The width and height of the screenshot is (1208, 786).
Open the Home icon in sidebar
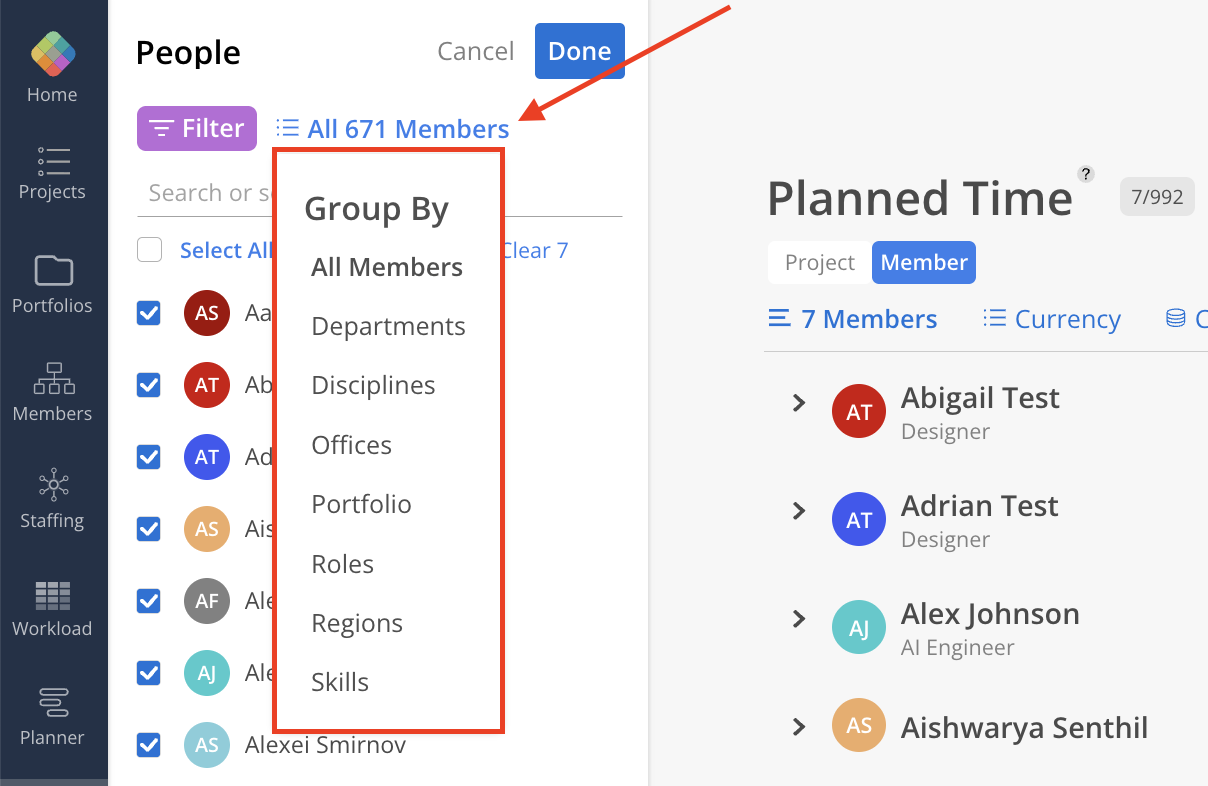(52, 55)
